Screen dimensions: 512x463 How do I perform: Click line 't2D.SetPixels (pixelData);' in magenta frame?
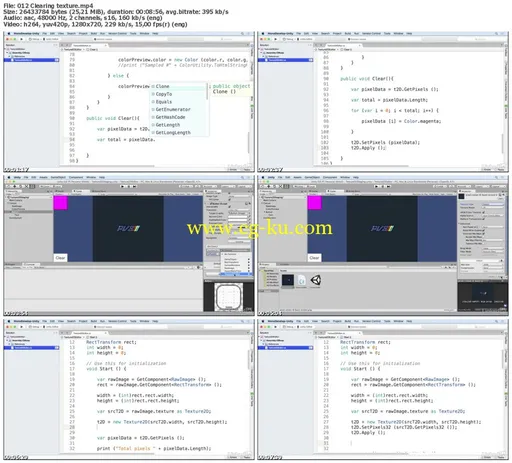click(x=385, y=142)
